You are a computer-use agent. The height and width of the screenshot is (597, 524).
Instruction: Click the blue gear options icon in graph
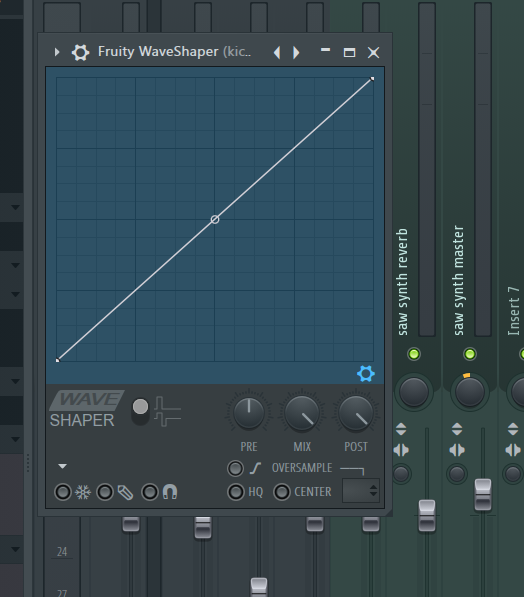[x=366, y=374]
